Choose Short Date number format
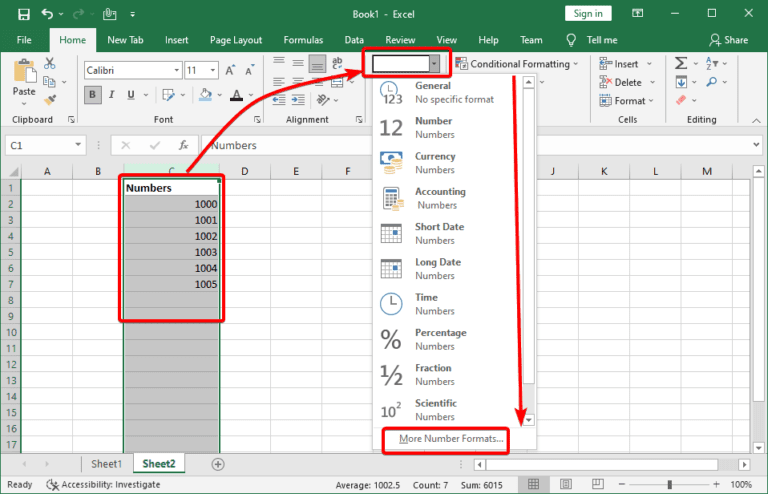768x494 pixels. pyautogui.click(x=448, y=234)
